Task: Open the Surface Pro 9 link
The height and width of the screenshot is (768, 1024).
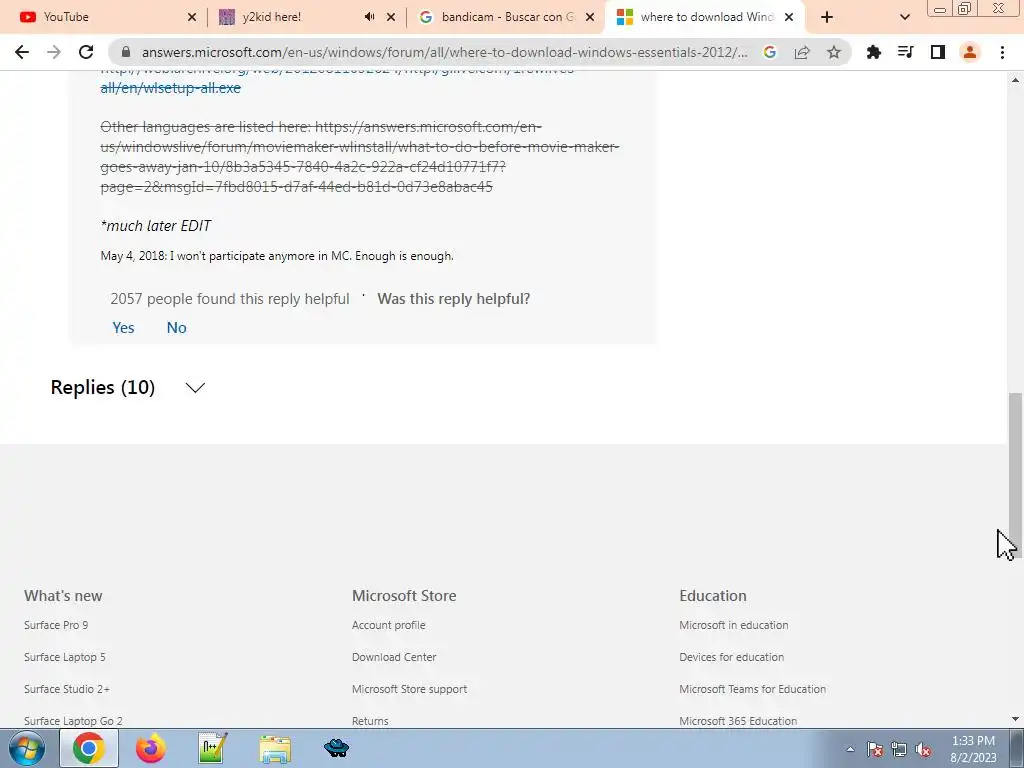Action: (x=56, y=625)
